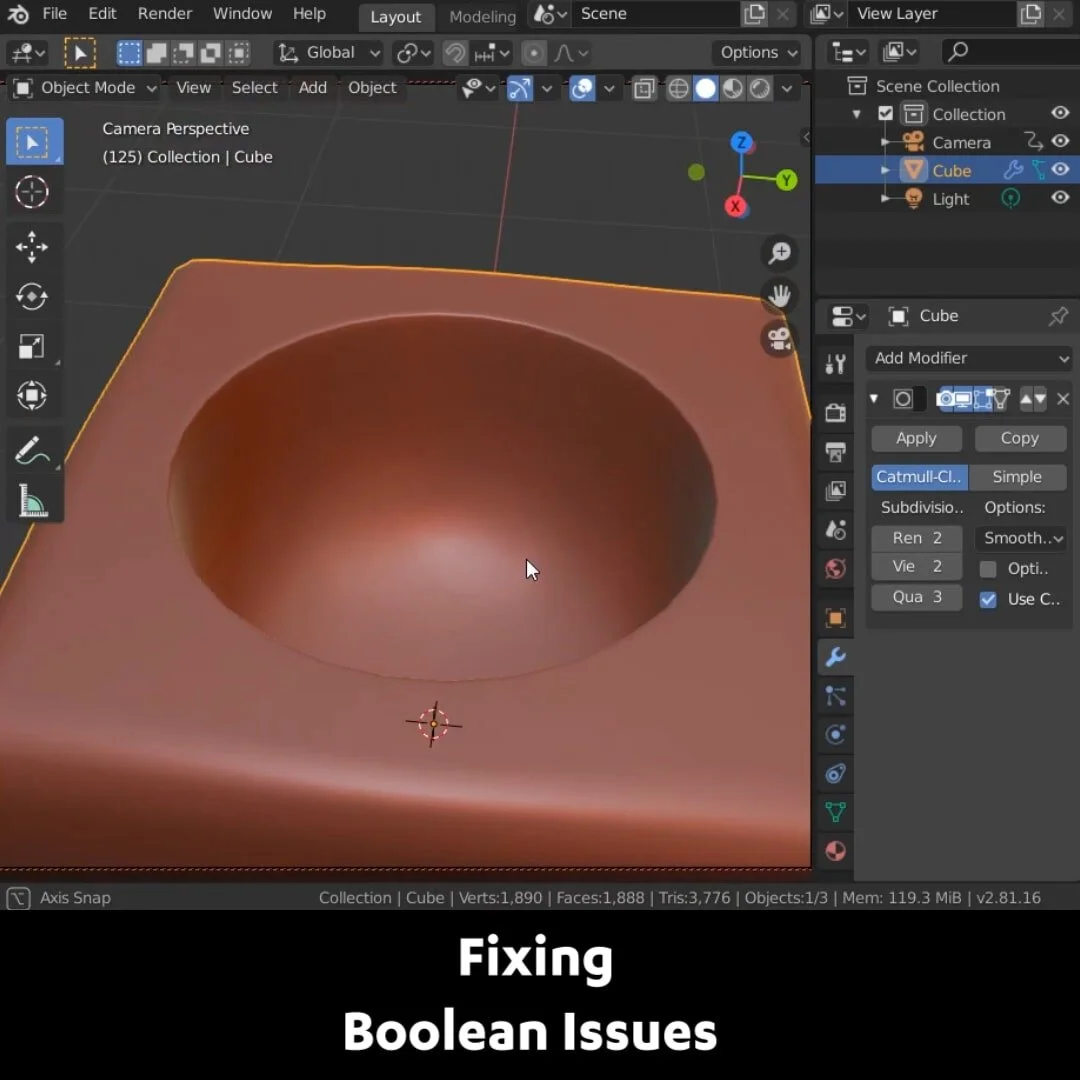This screenshot has height=1080, width=1080.
Task: Switch to Render properties camera icon
Action: coord(835,412)
